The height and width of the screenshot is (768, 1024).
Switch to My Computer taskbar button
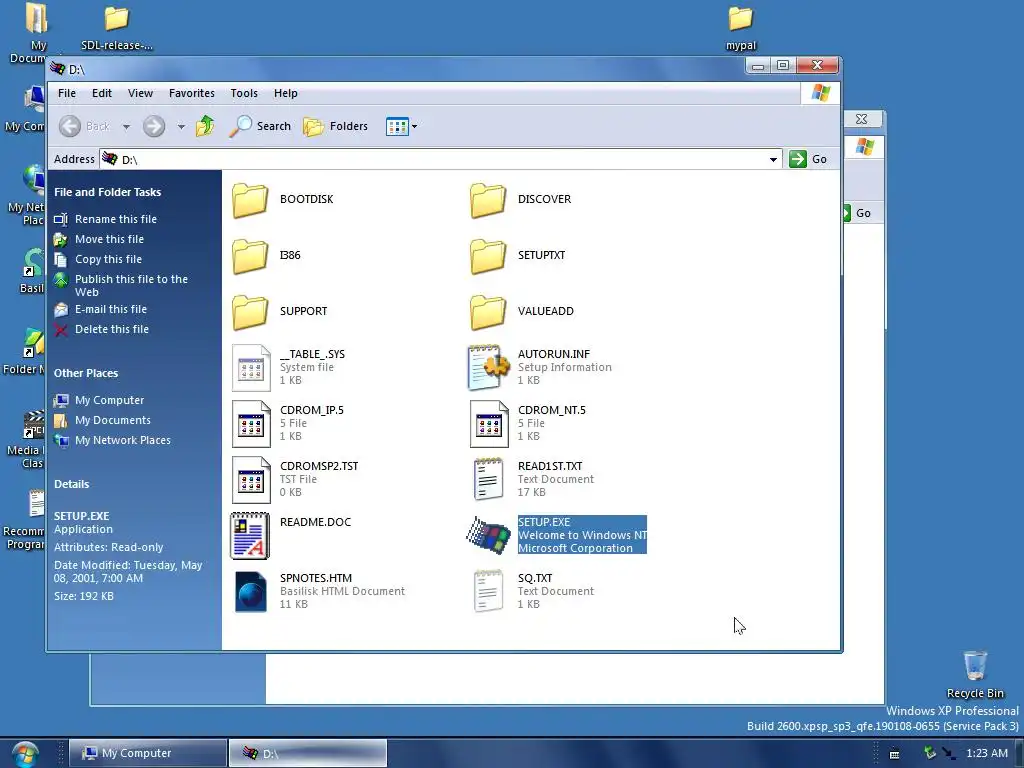click(148, 754)
